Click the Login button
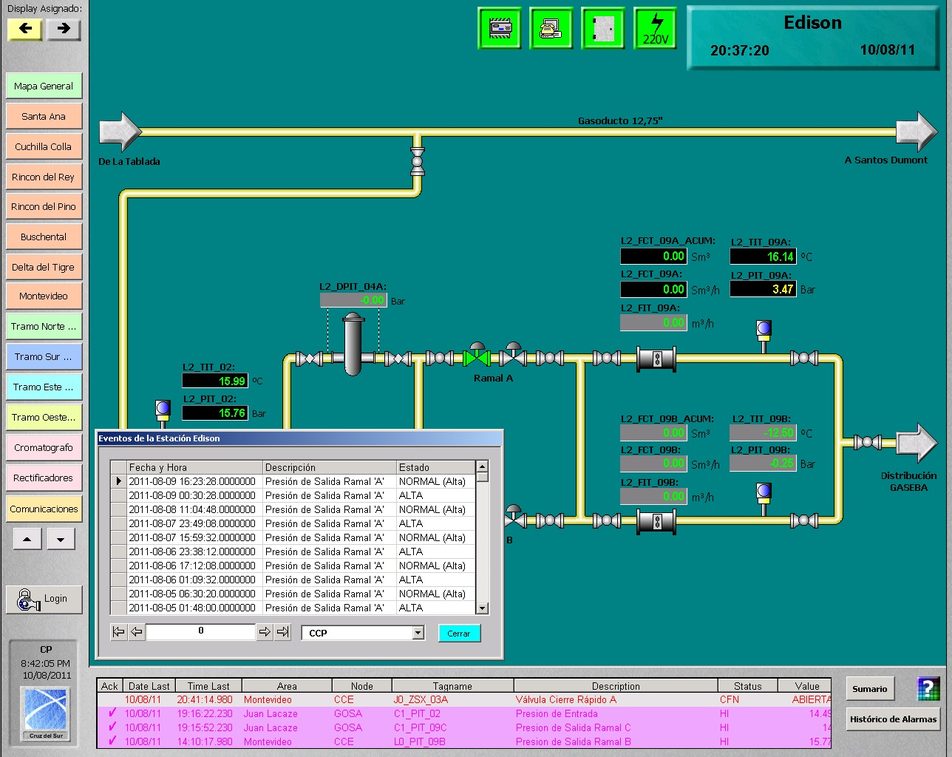 (x=44, y=599)
